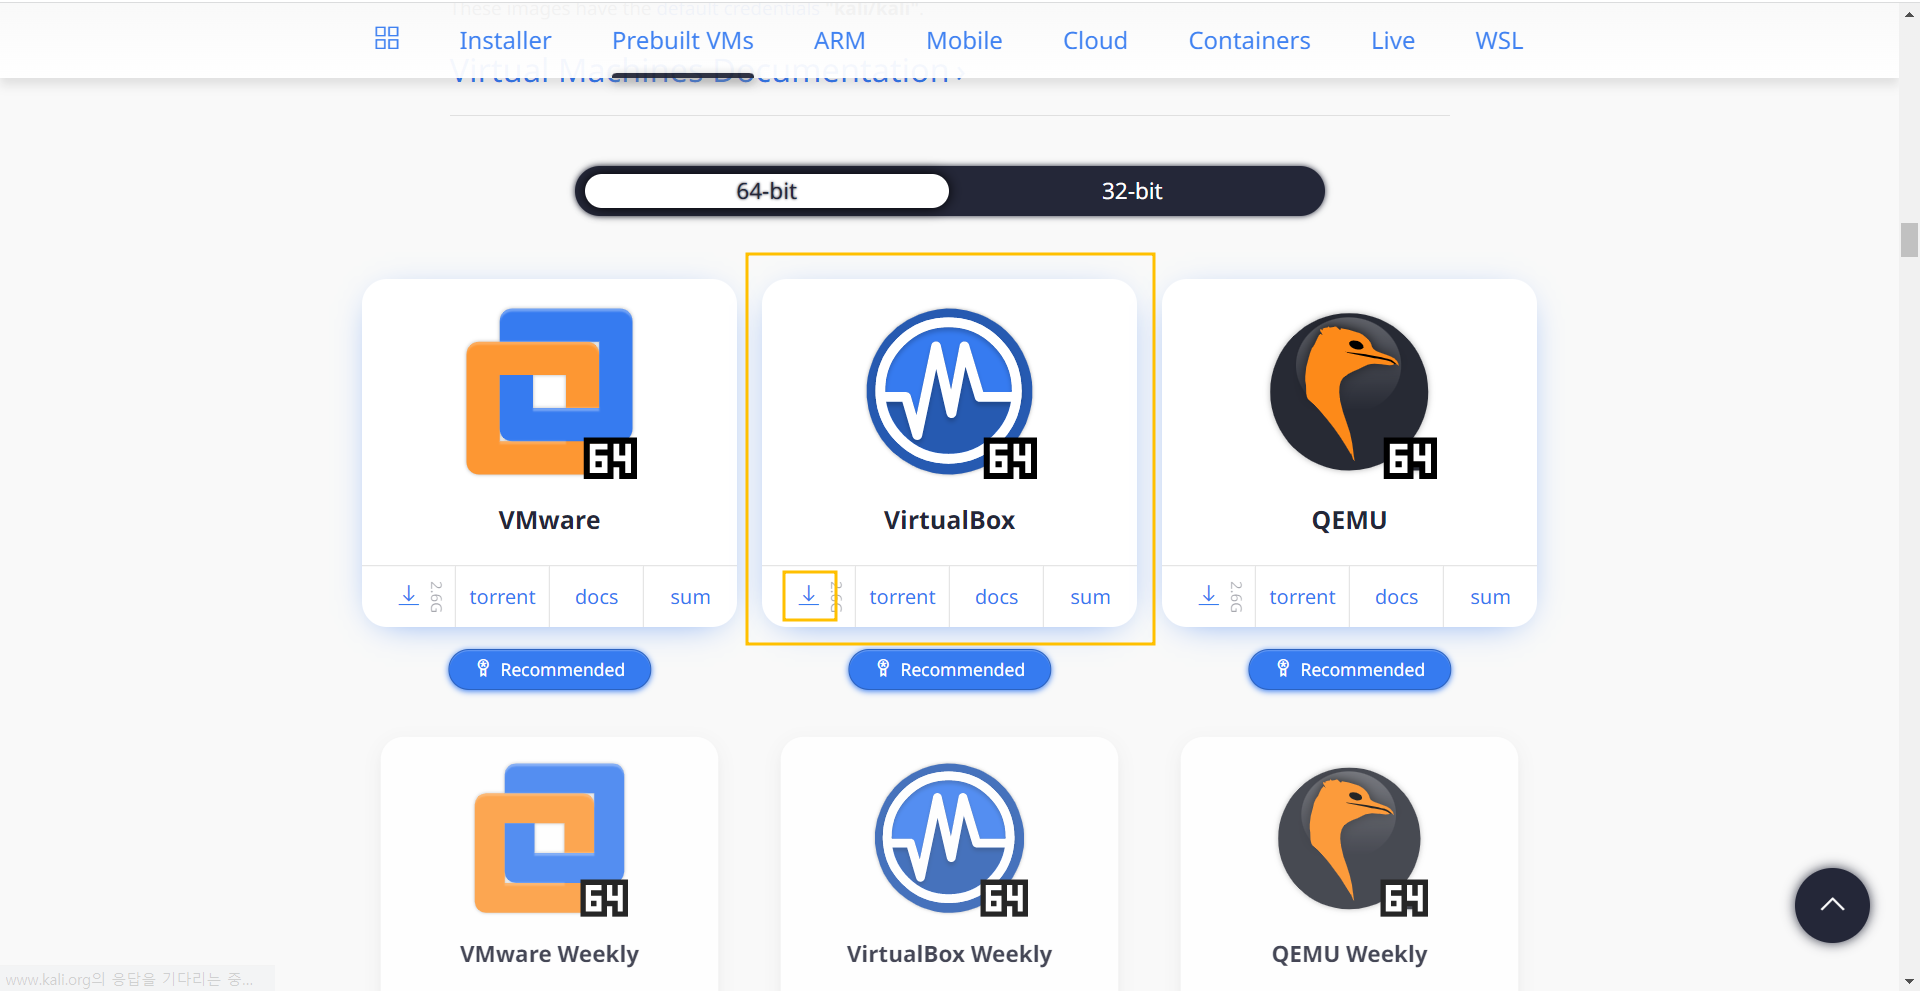Viewport: 1920px width, 991px height.
Task: Navigate to Cloud images
Action: [x=1095, y=41]
